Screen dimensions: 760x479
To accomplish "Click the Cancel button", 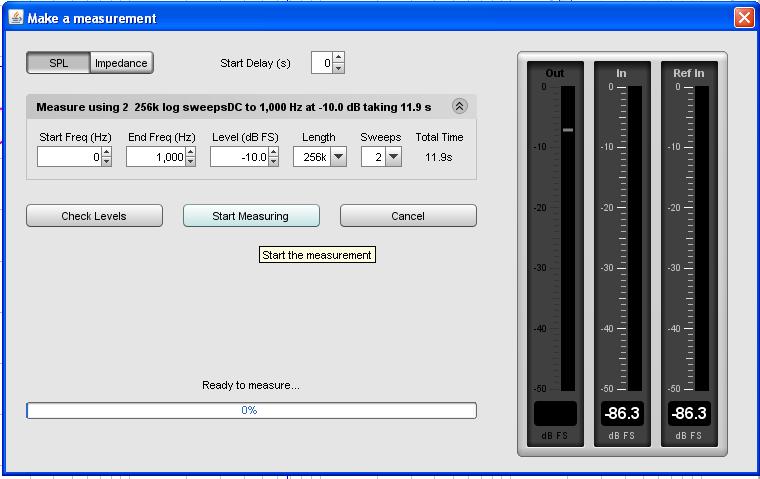I will pos(408,216).
